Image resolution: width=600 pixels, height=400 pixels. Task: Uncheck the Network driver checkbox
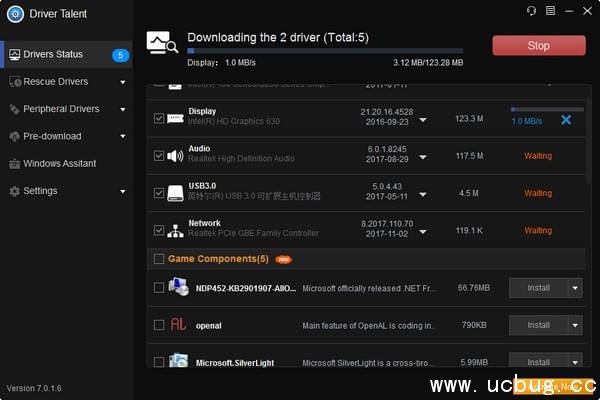point(159,230)
